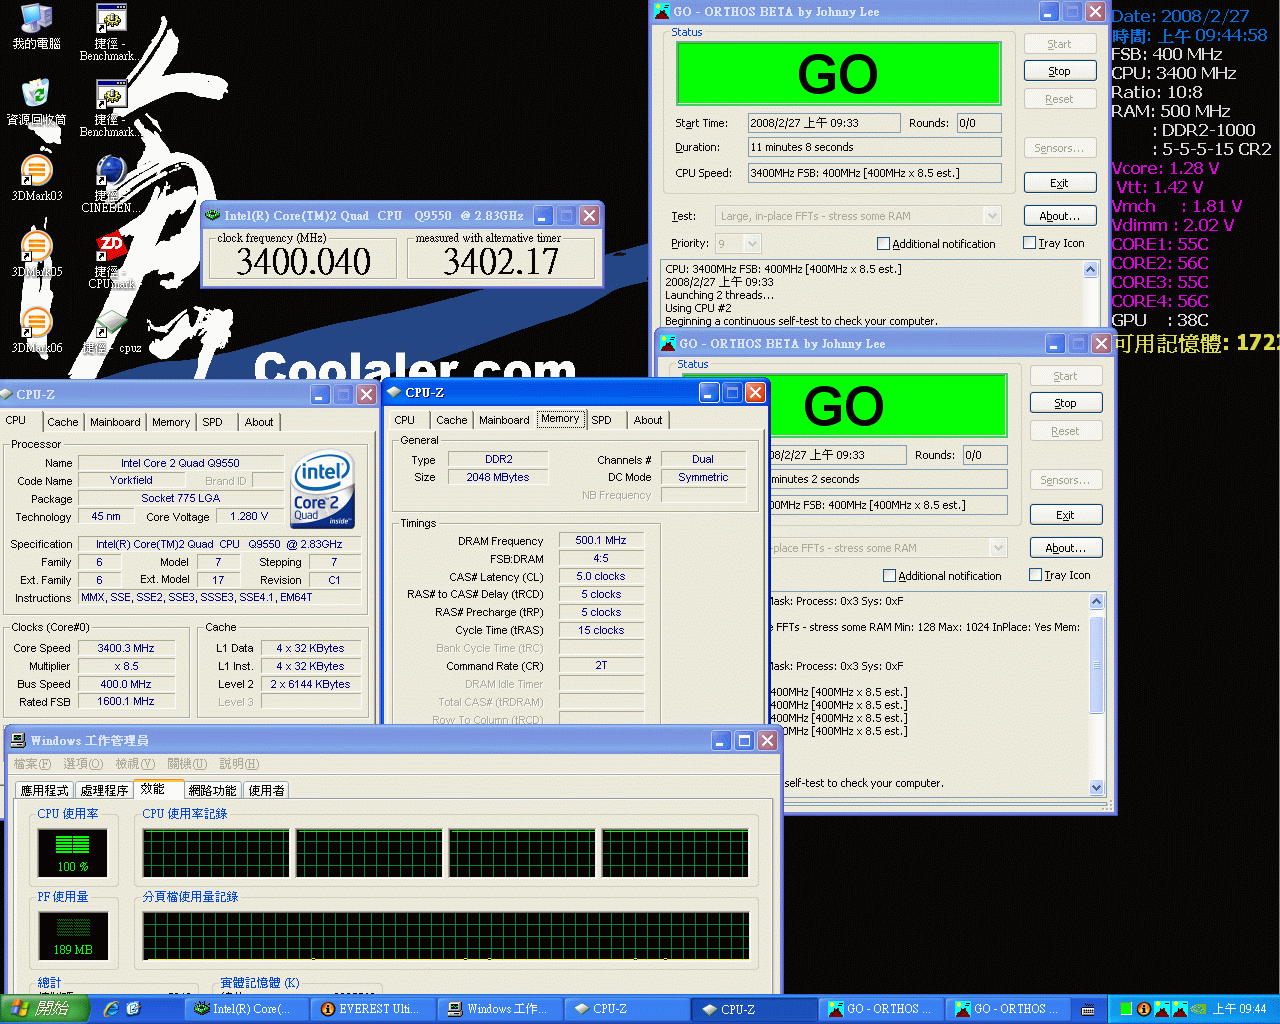Click the Intel Core 2 Quad logo
The width and height of the screenshot is (1280, 1024).
tap(323, 491)
